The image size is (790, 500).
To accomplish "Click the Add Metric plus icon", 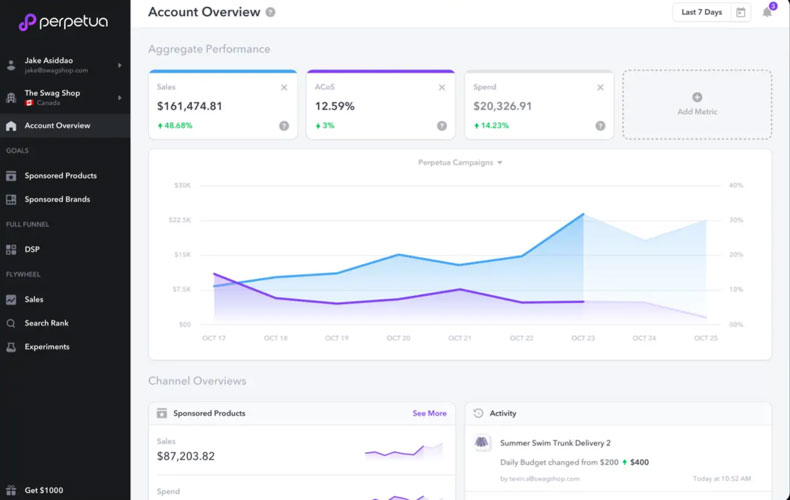I will [x=697, y=97].
